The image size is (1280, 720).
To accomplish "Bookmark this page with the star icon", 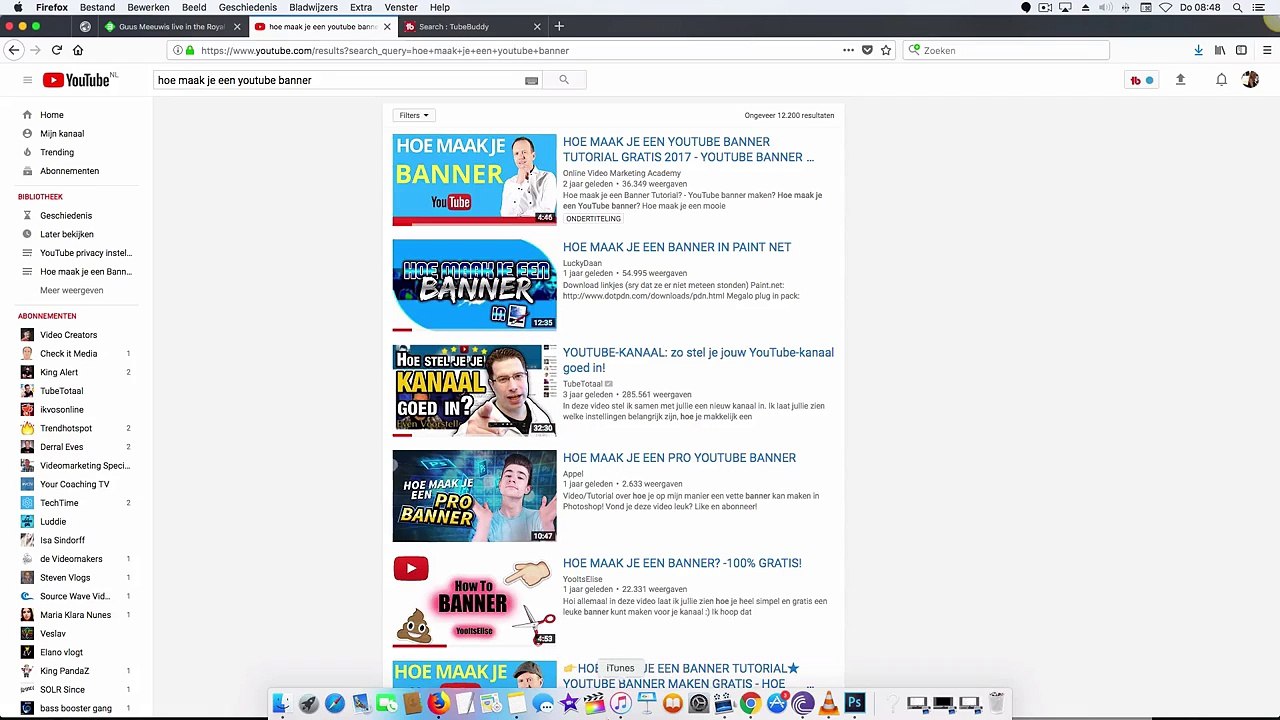I will coord(886,50).
